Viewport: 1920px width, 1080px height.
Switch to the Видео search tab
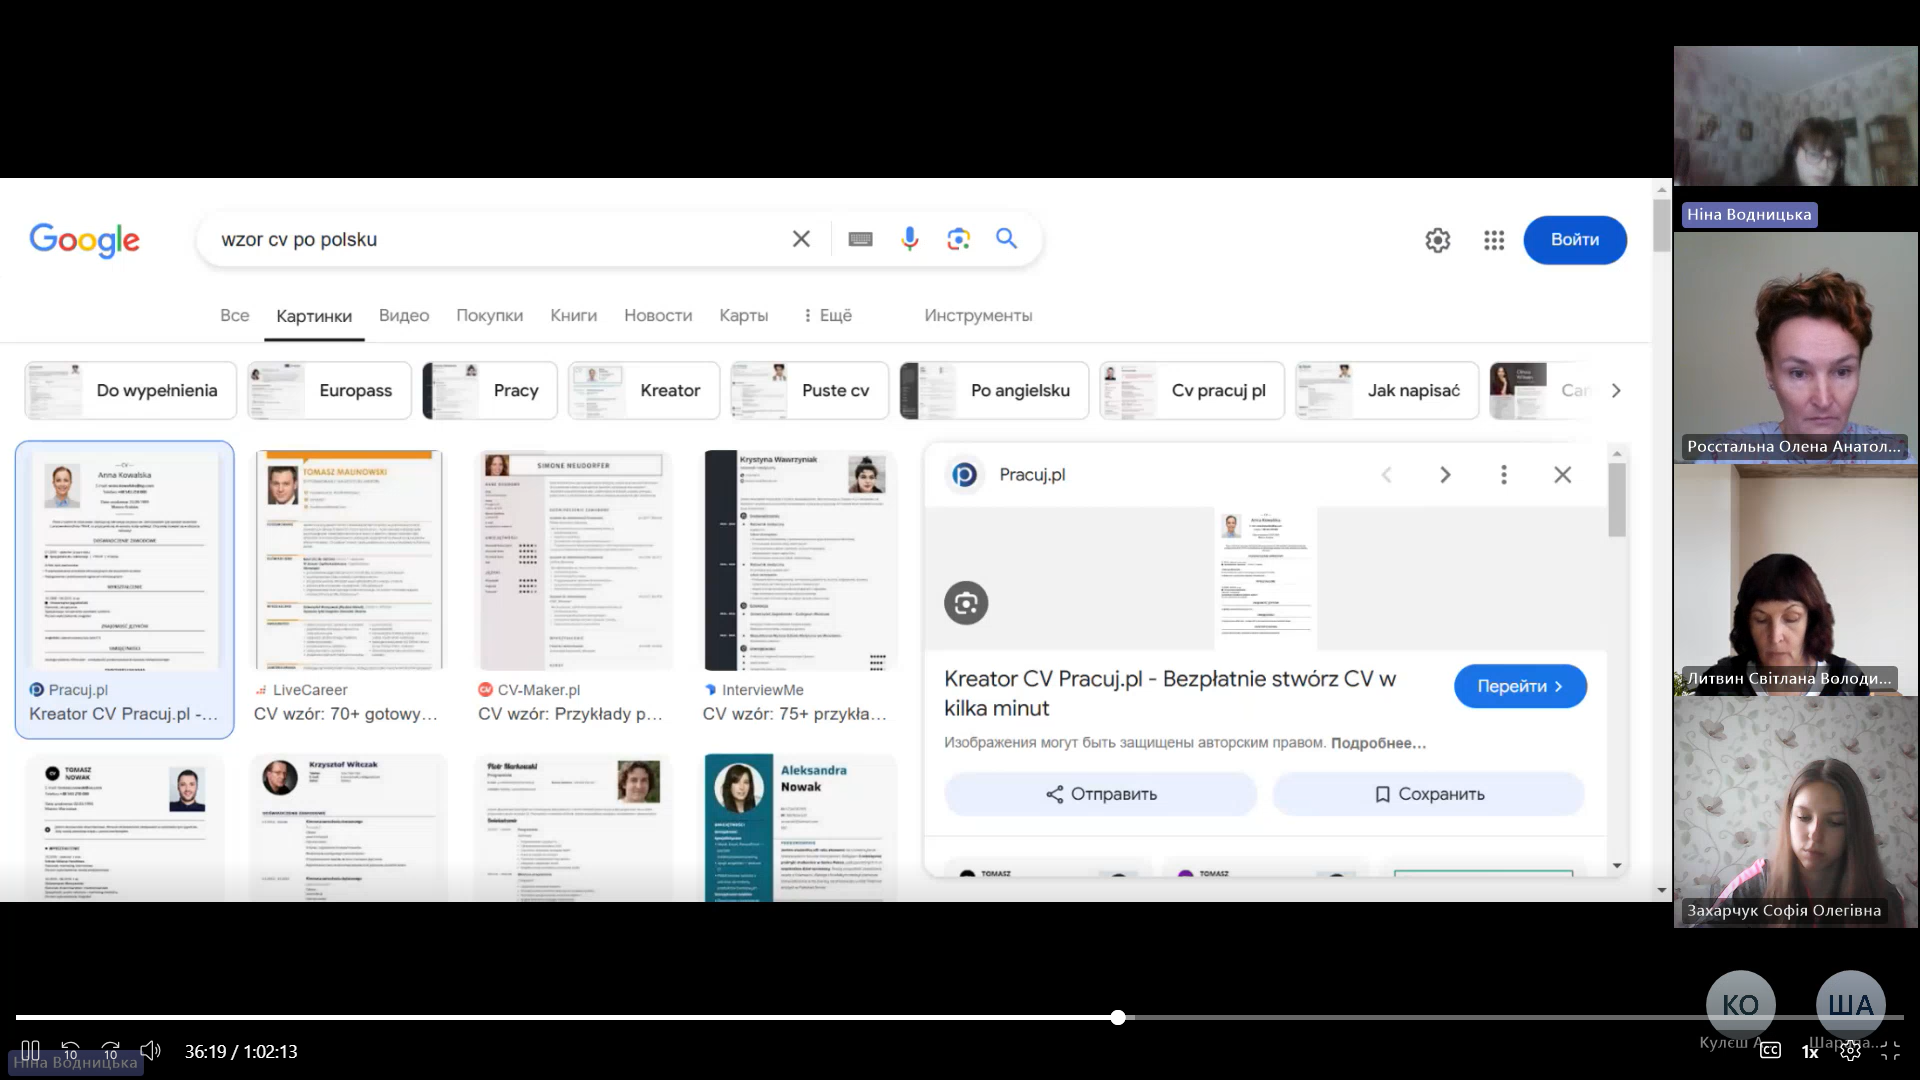[403, 315]
